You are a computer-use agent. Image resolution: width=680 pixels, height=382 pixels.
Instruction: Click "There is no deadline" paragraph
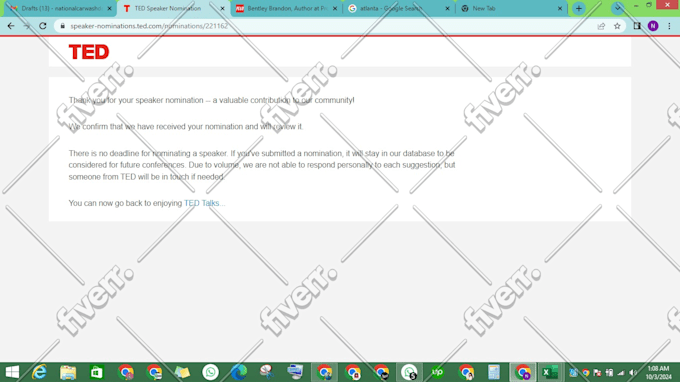point(262,165)
